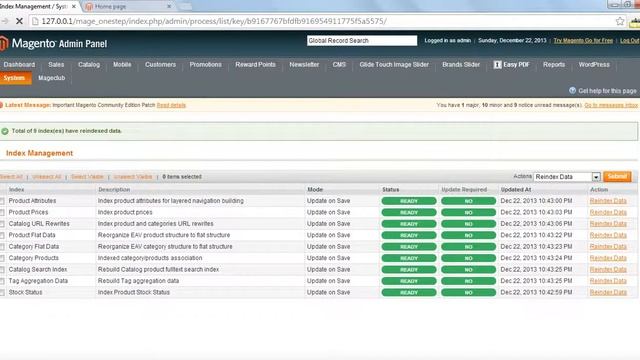
Task: Click the Description column header
Action: [114, 190]
